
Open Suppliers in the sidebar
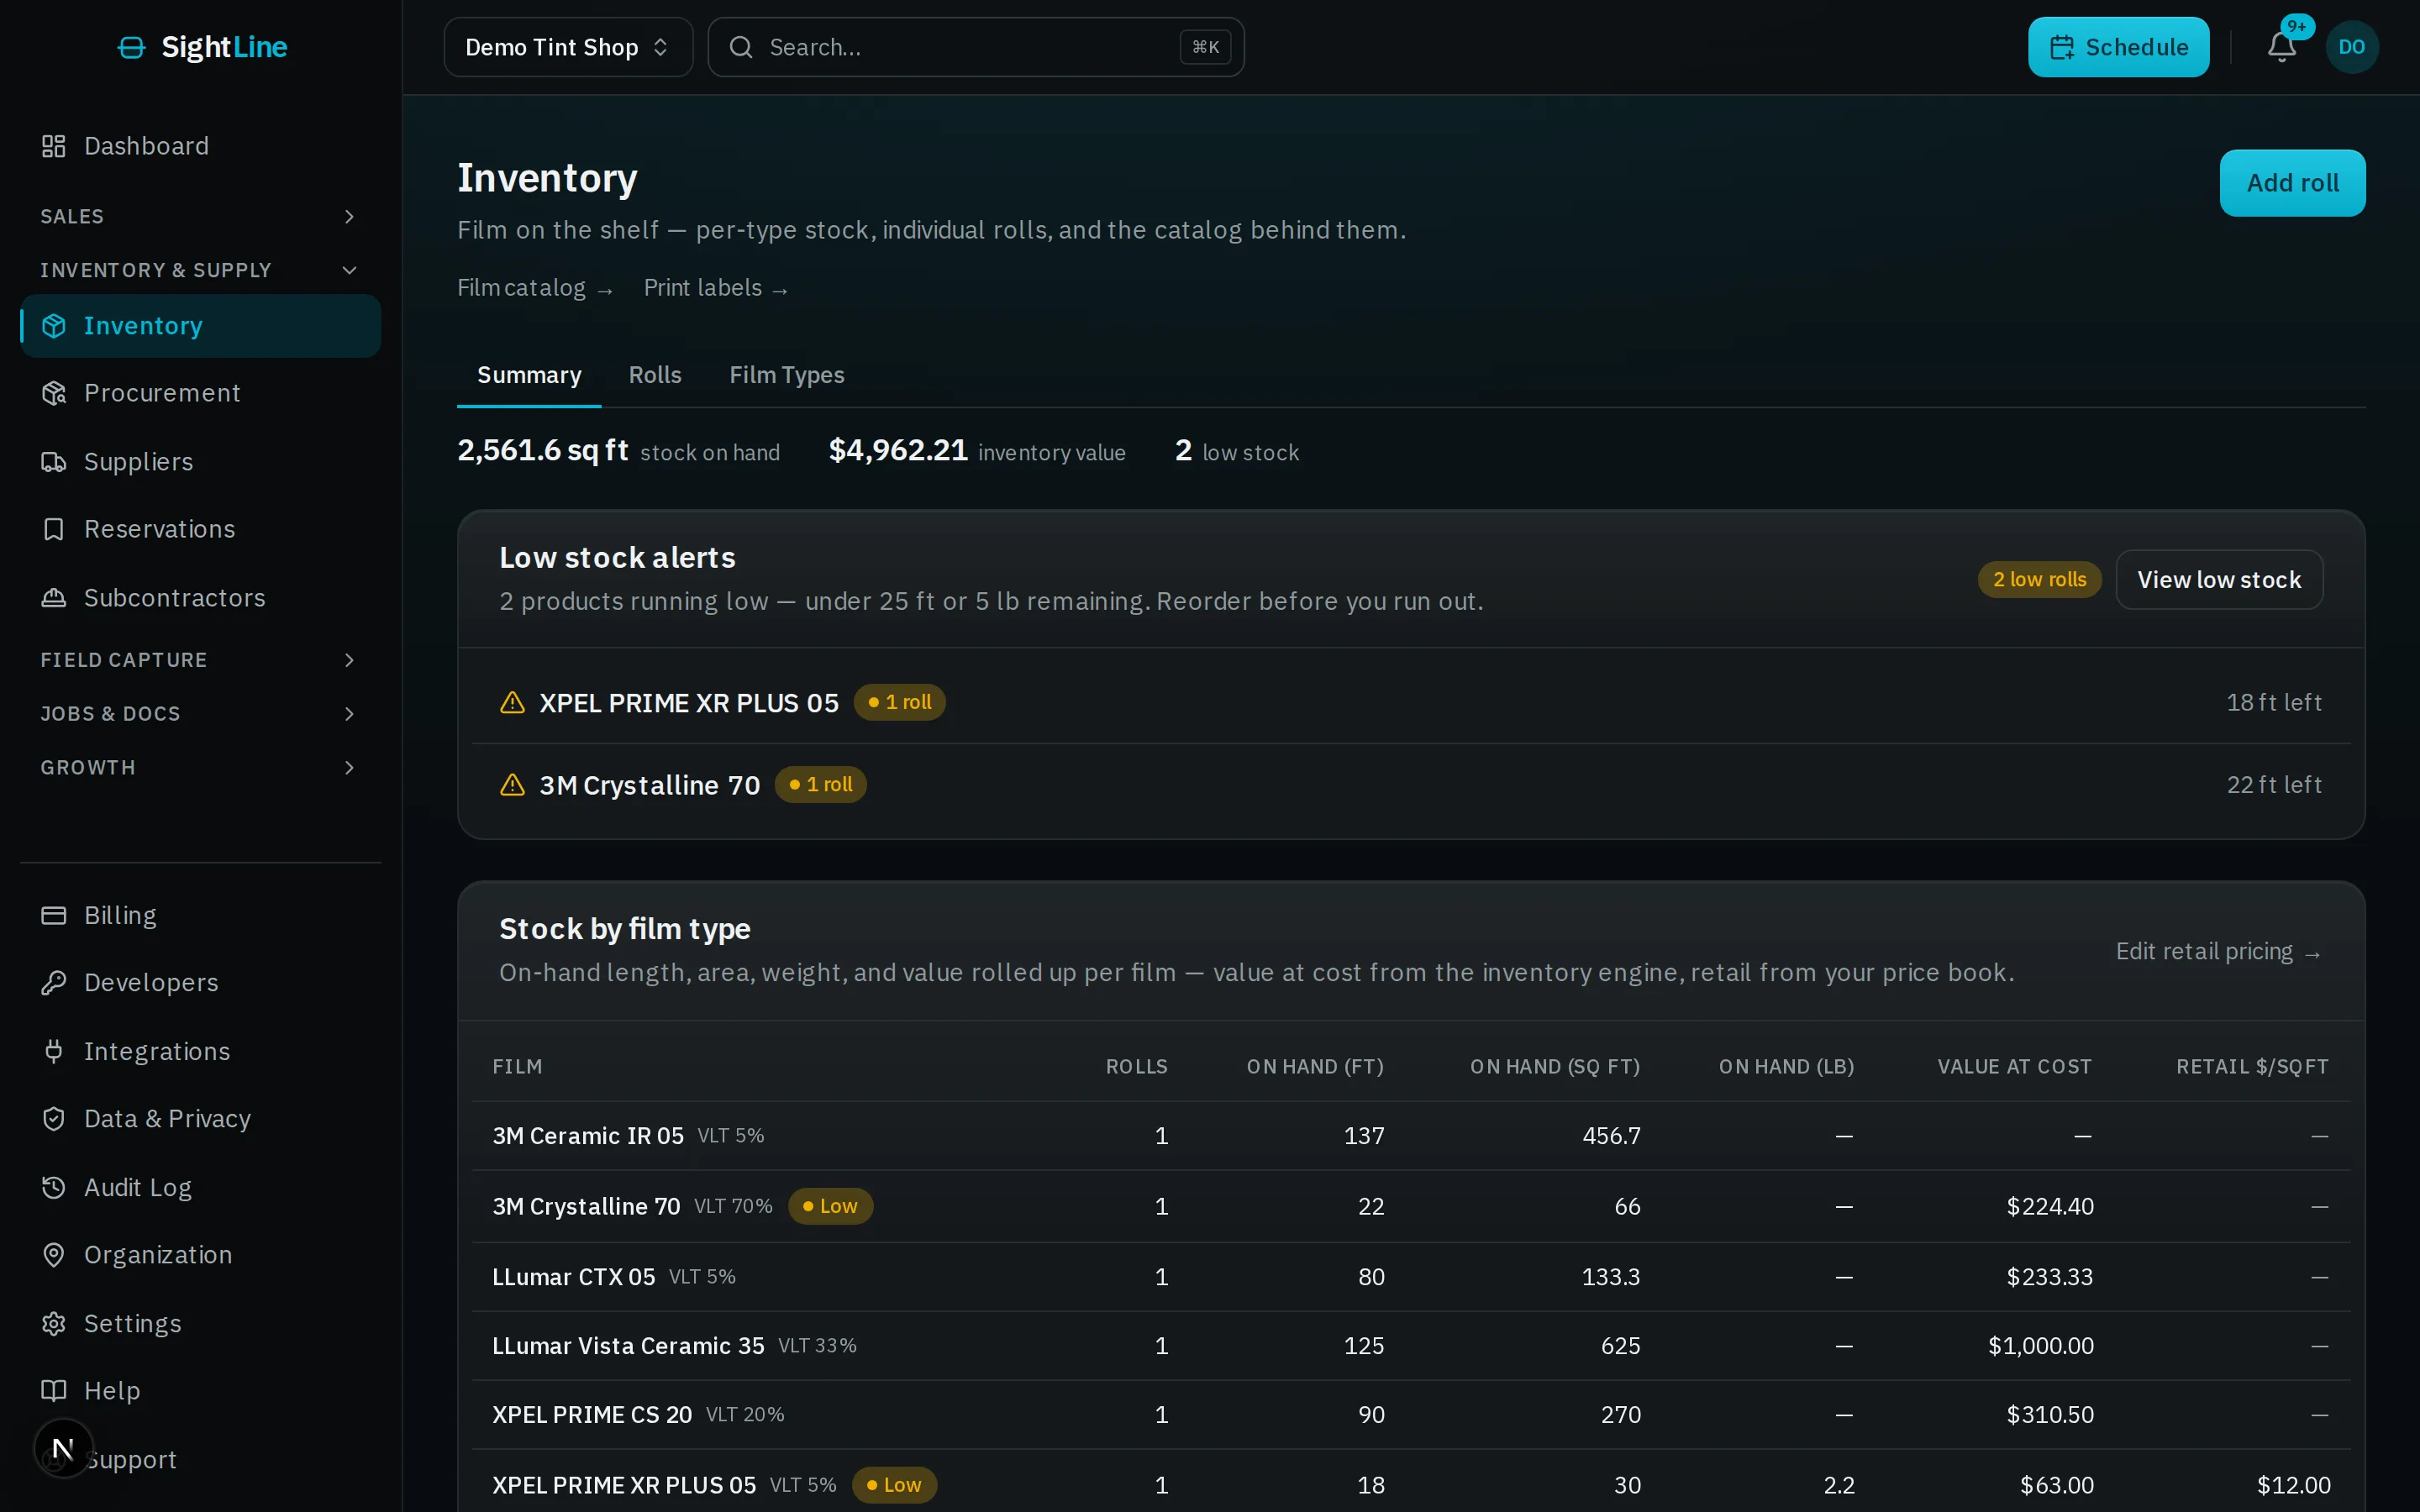click(200, 462)
